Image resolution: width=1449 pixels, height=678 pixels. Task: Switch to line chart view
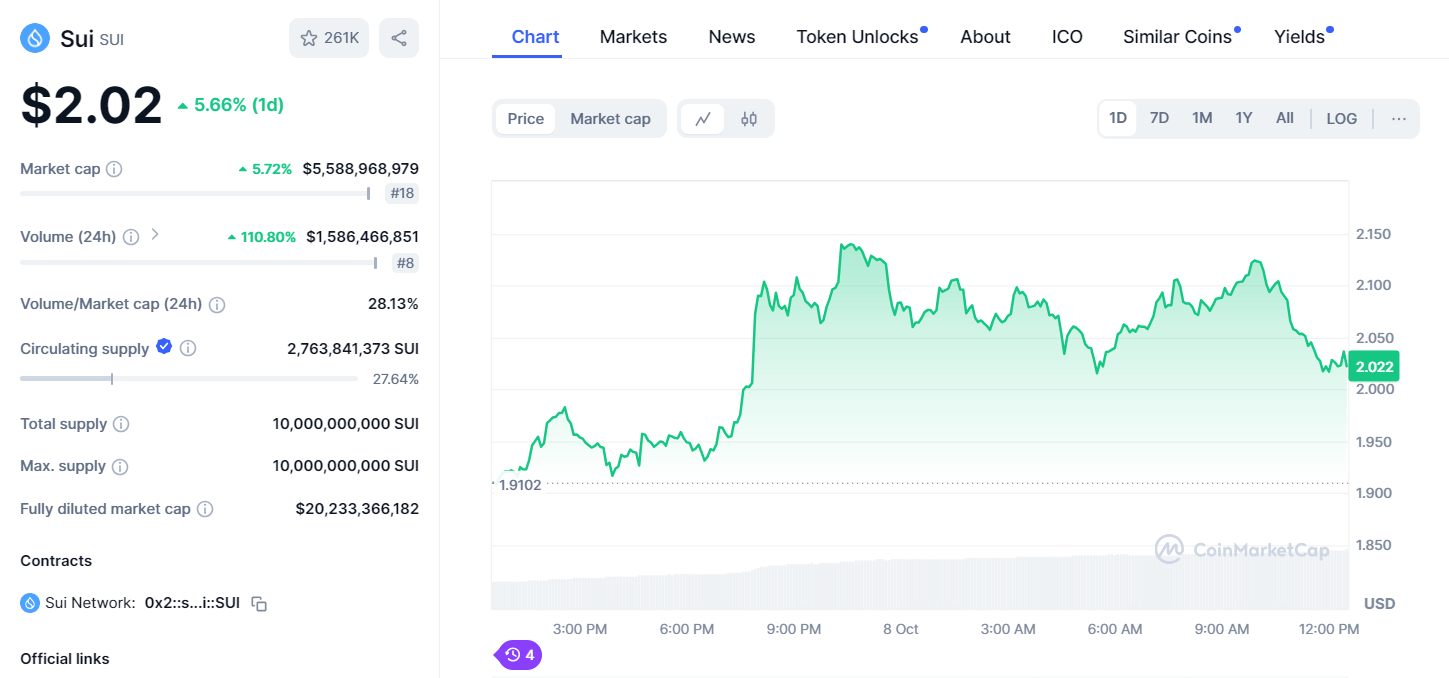[x=703, y=119]
